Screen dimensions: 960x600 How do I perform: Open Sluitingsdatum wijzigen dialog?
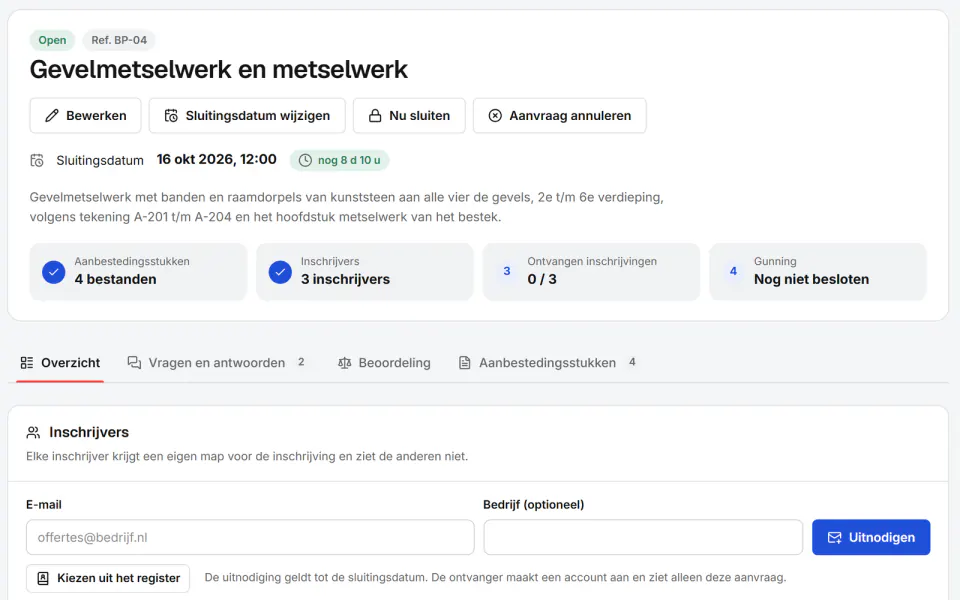tap(247, 116)
